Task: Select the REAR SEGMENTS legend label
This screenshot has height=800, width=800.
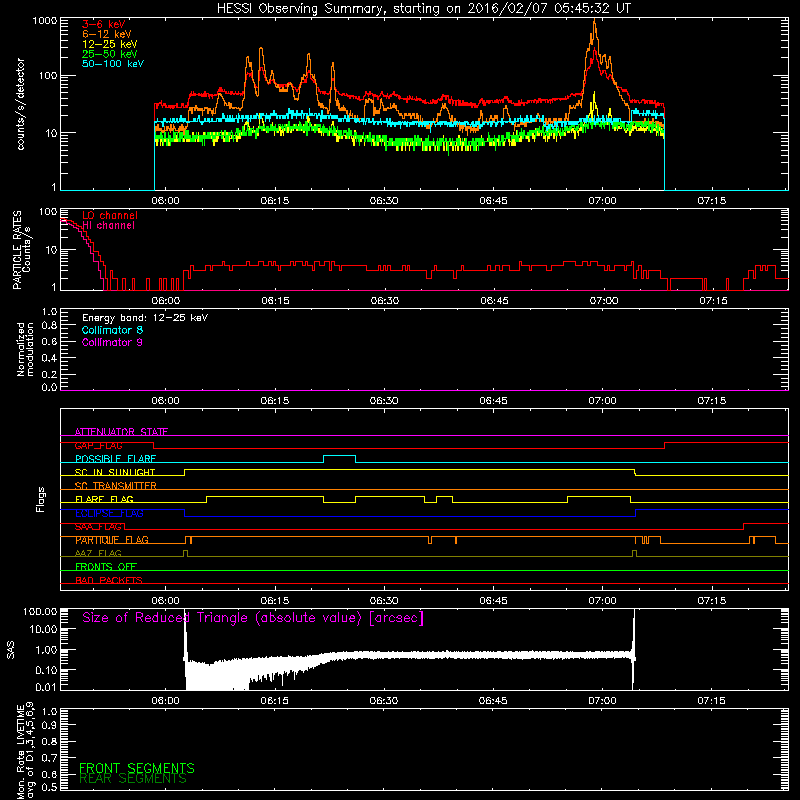Action: (133, 779)
